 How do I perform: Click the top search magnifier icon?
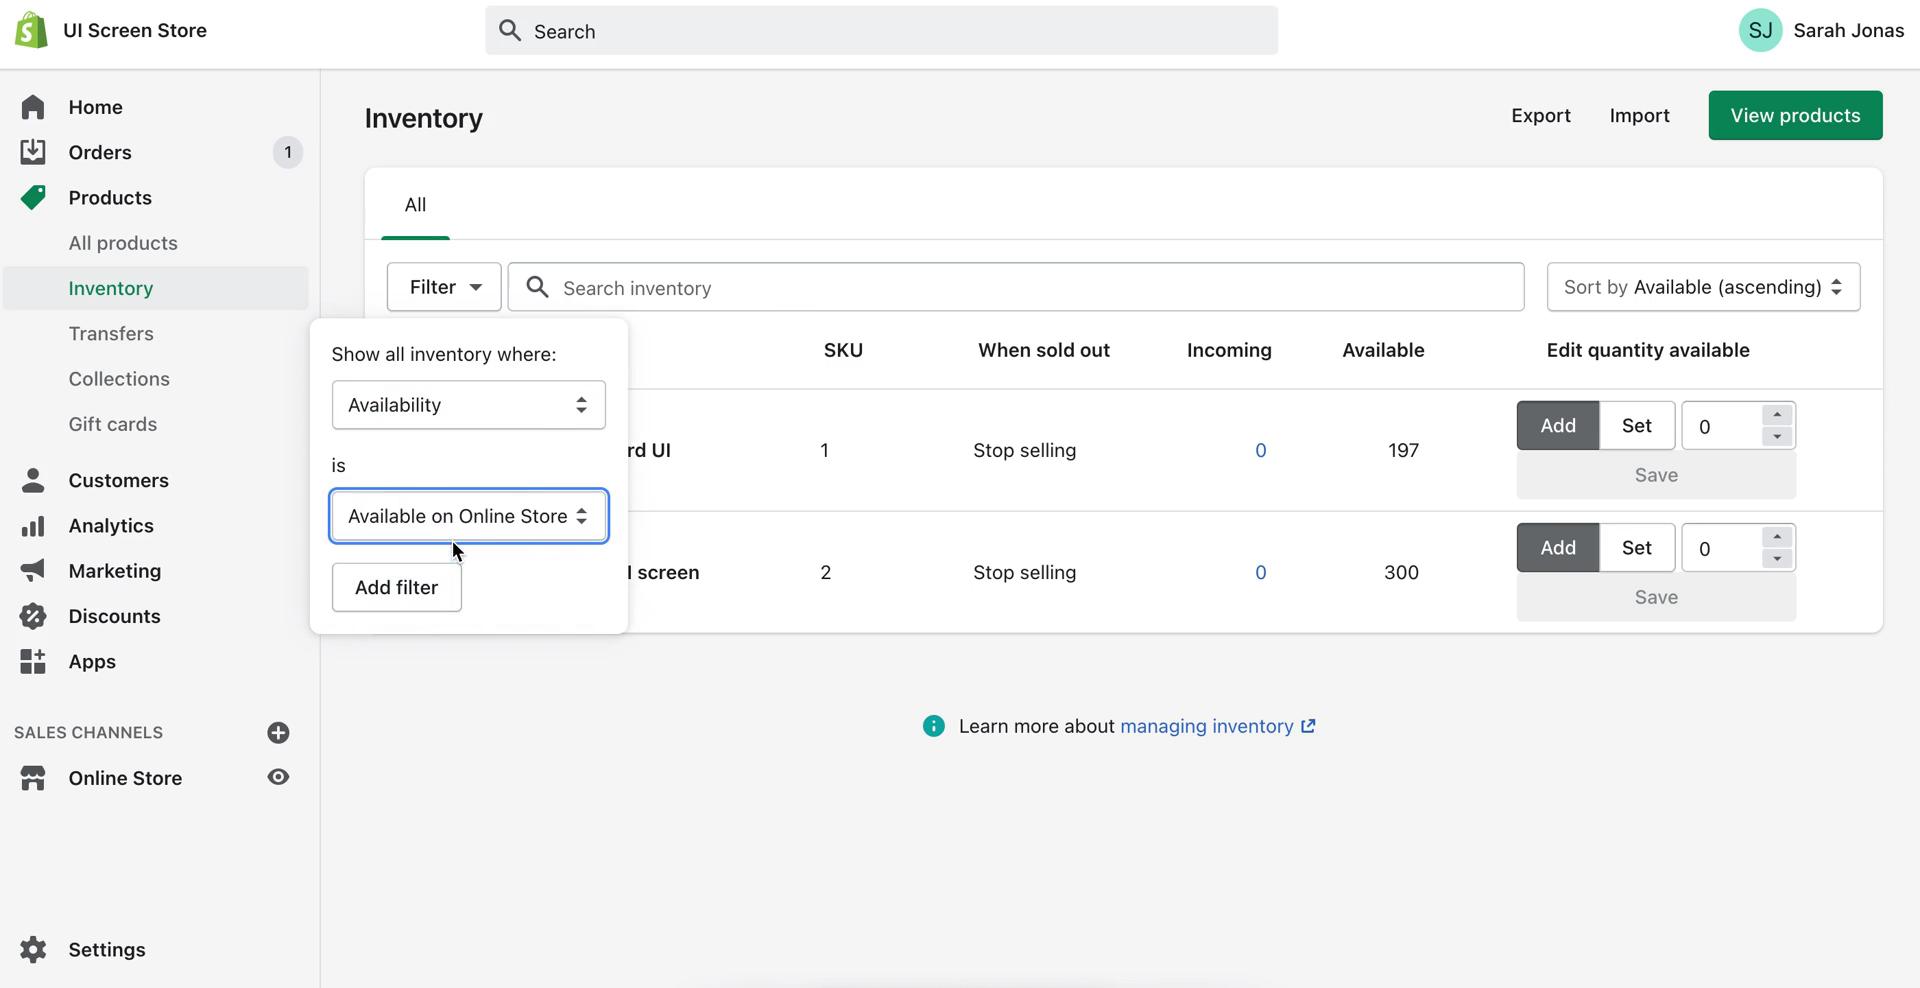pos(510,30)
